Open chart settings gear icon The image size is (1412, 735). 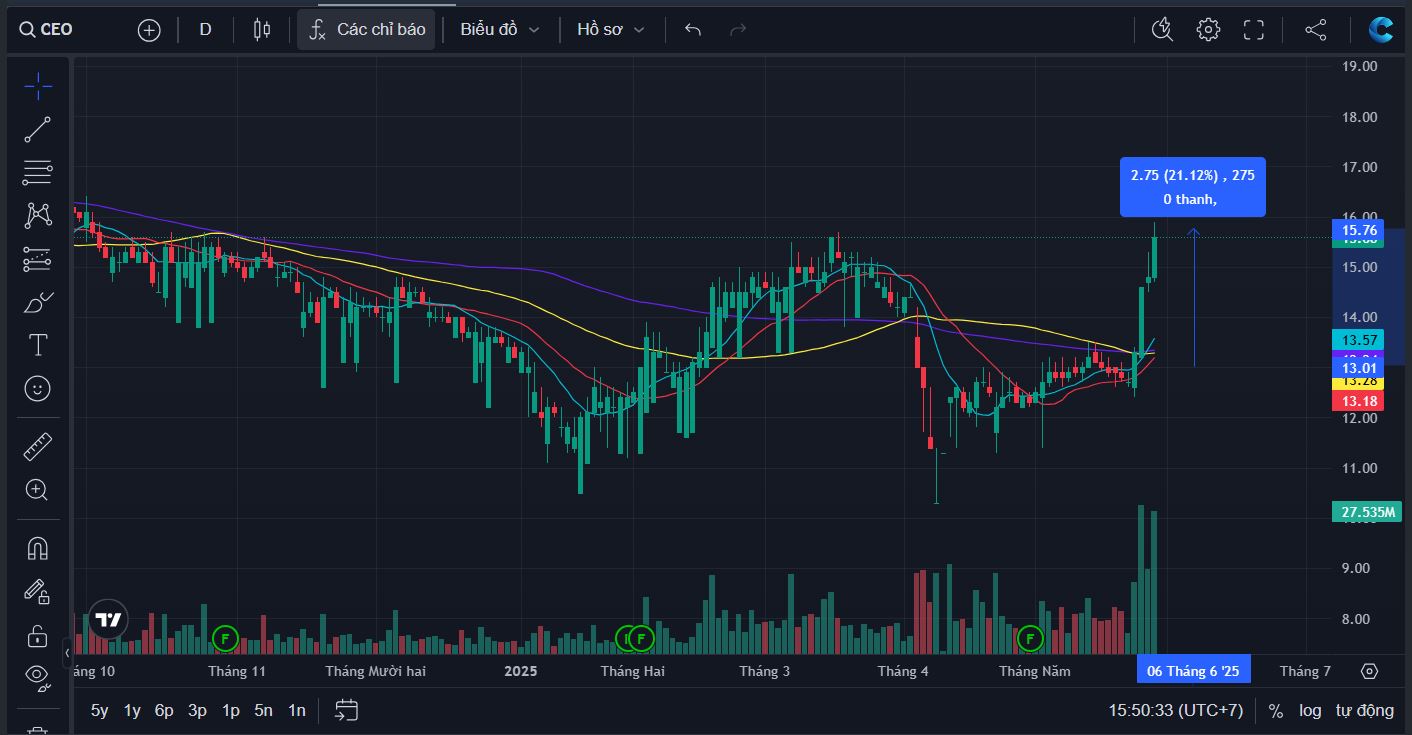1208,30
